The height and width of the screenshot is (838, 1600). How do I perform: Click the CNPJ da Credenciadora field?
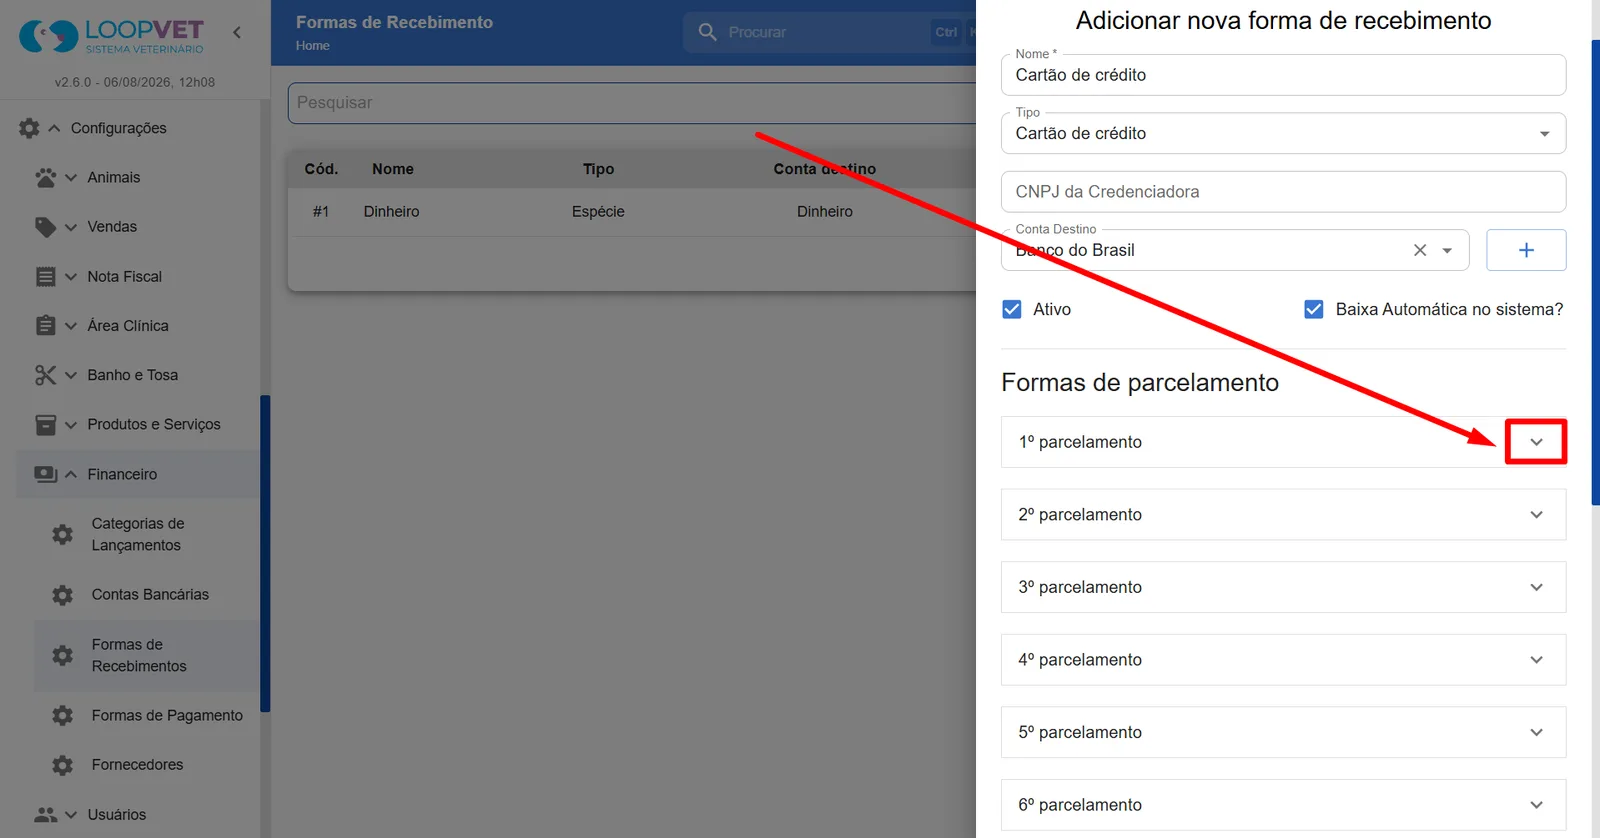coord(1283,192)
